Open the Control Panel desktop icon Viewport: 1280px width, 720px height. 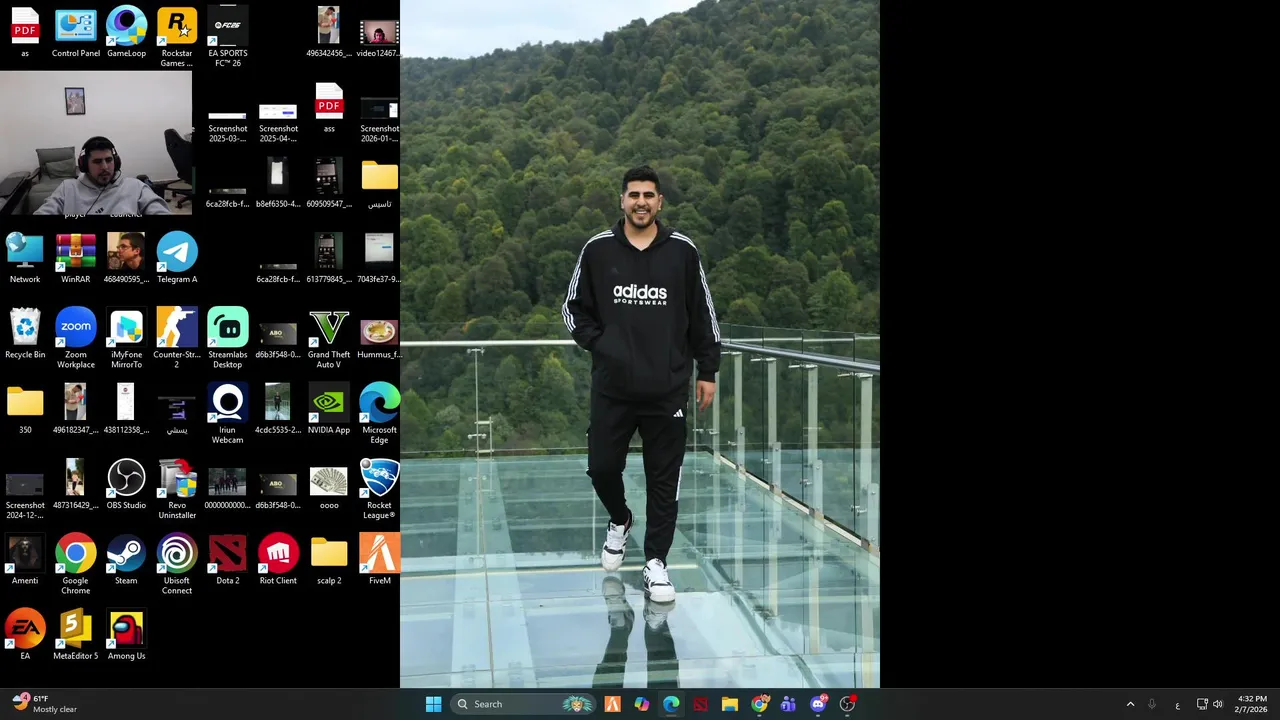76,33
